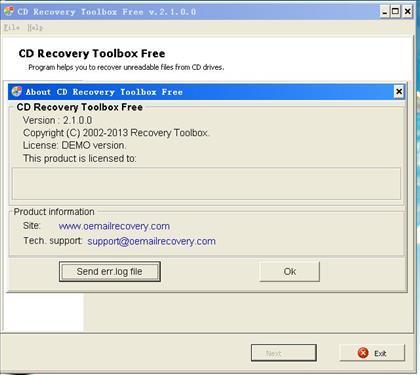Click the 'Copyright (C) 2002-2013 Recovery Toolbox.' text

116,133
